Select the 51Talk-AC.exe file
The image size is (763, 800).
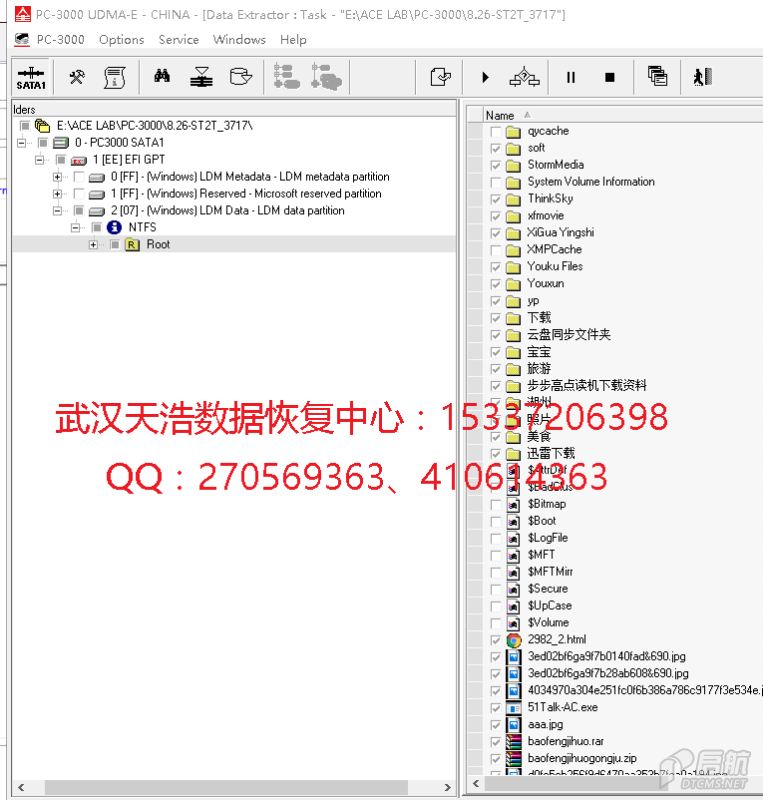pyautogui.click(x=562, y=707)
